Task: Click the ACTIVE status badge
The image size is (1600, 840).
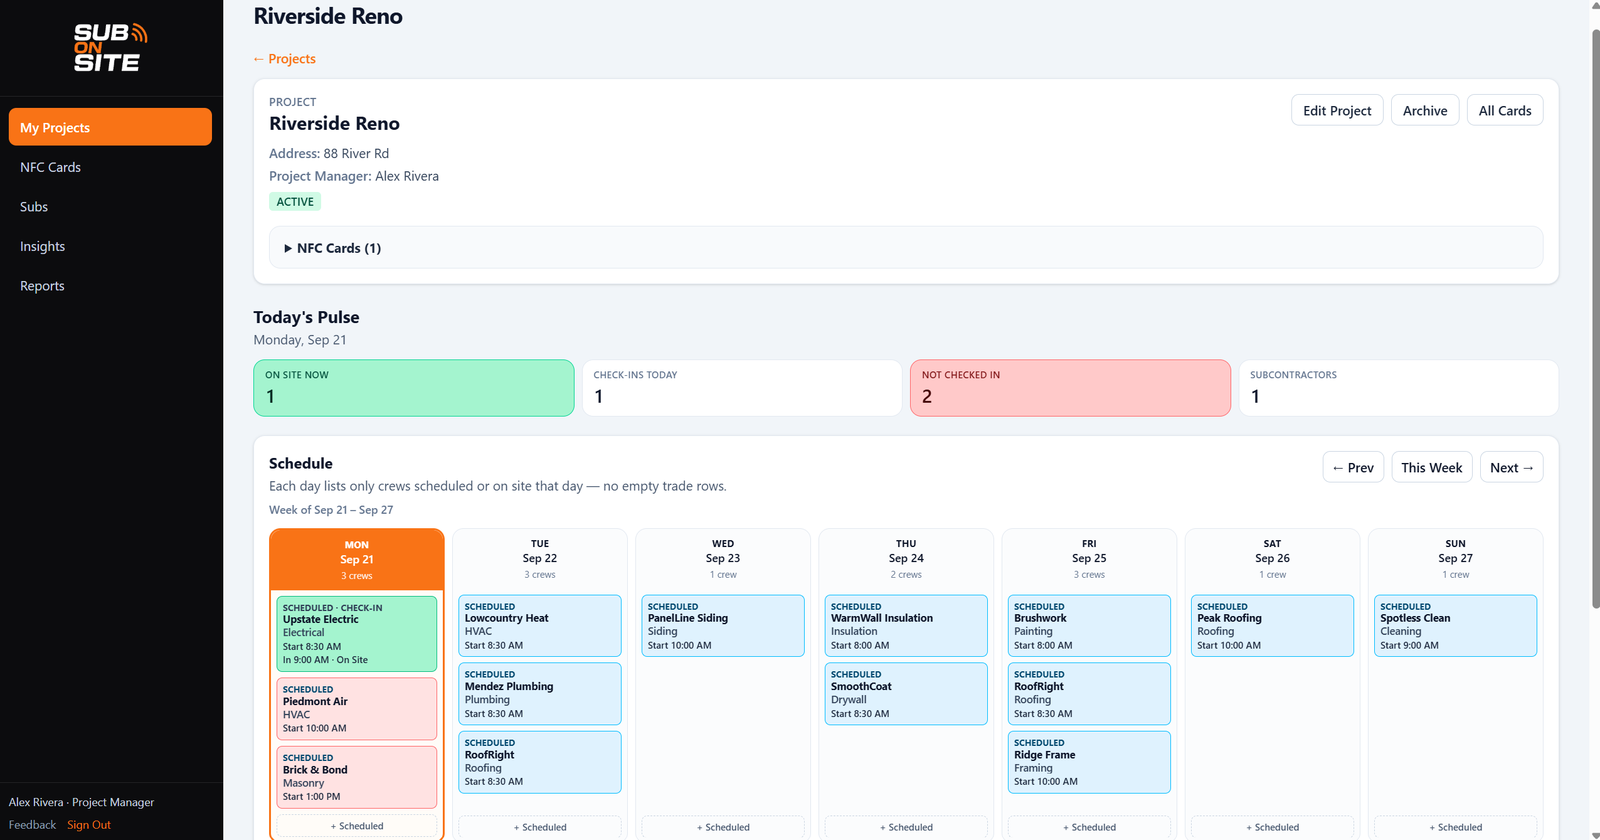Action: [295, 201]
